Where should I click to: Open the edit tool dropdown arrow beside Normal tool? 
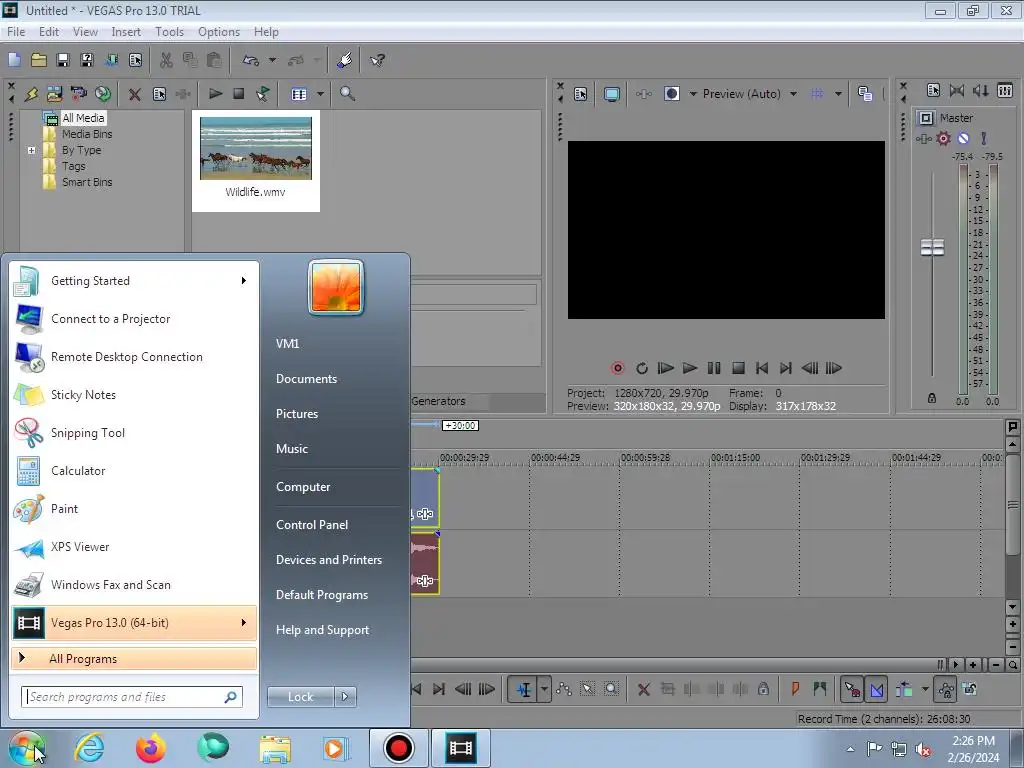[544, 689]
